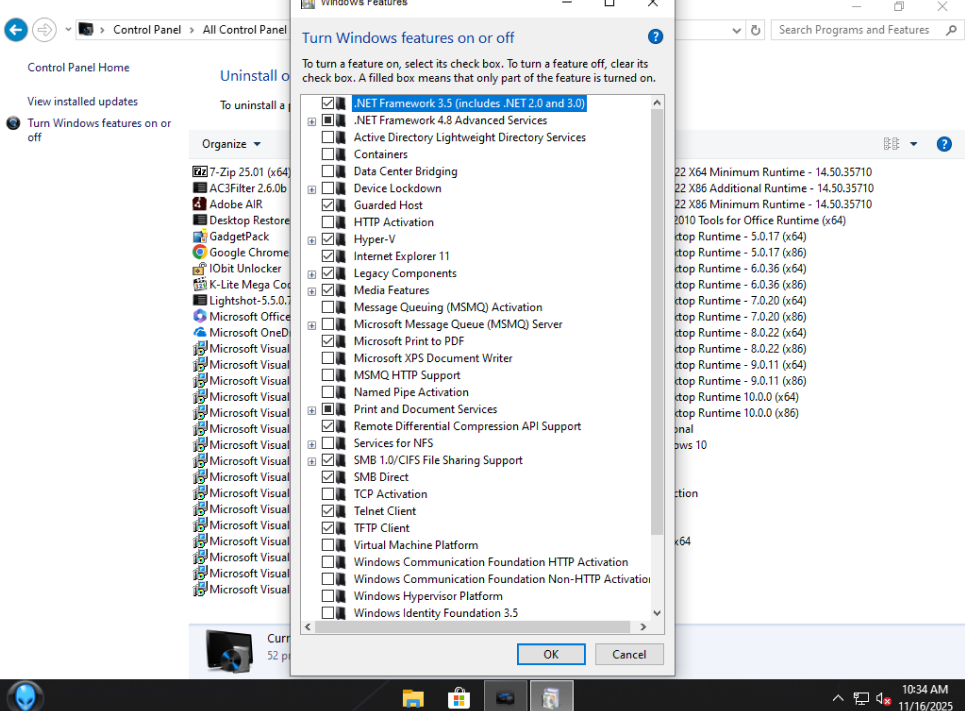Open recent locations dropdown arrow
This screenshot has height=711, width=965.
(x=68, y=29)
